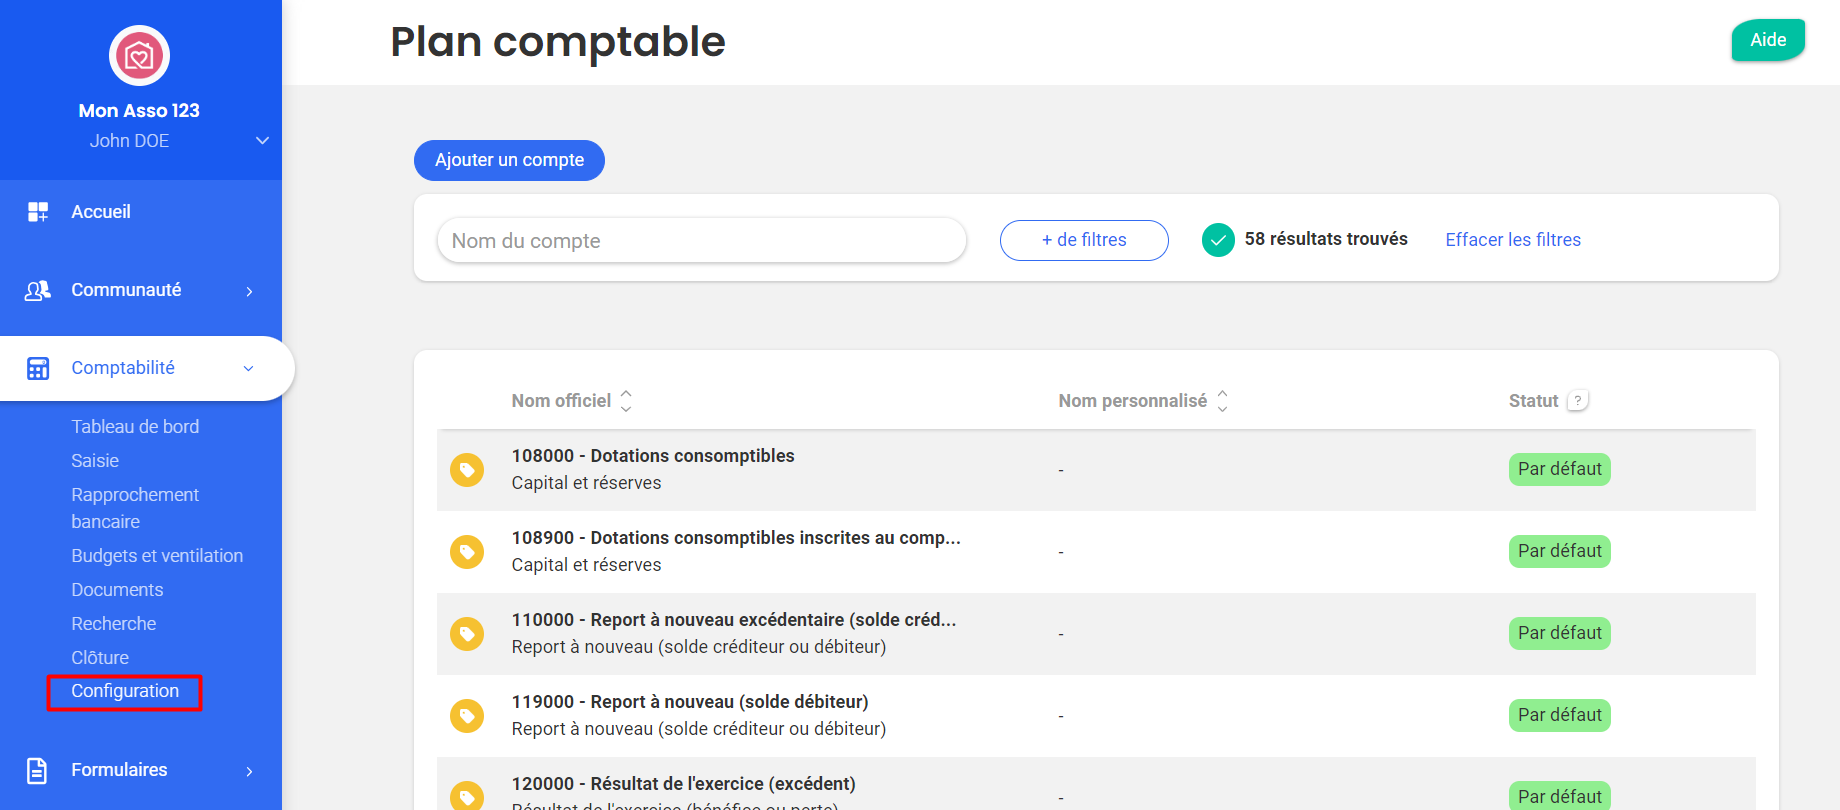The width and height of the screenshot is (1840, 810).
Task: Click Effacer les filtres link
Action: (x=1513, y=240)
